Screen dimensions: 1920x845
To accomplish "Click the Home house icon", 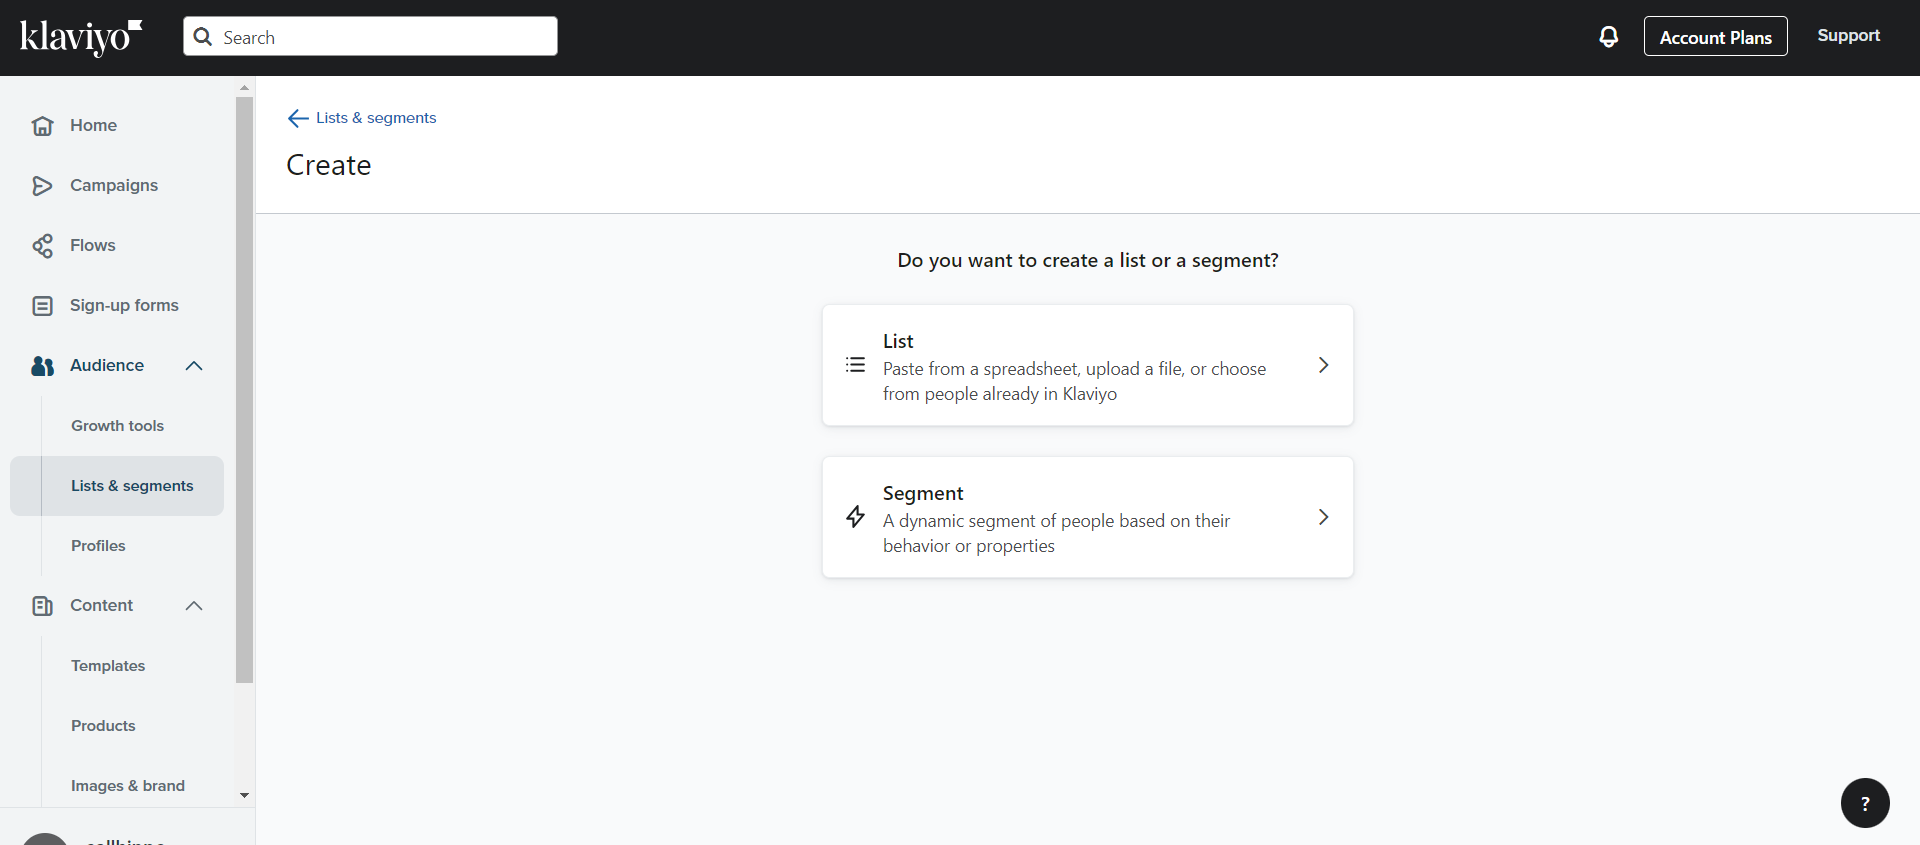I will point(42,125).
